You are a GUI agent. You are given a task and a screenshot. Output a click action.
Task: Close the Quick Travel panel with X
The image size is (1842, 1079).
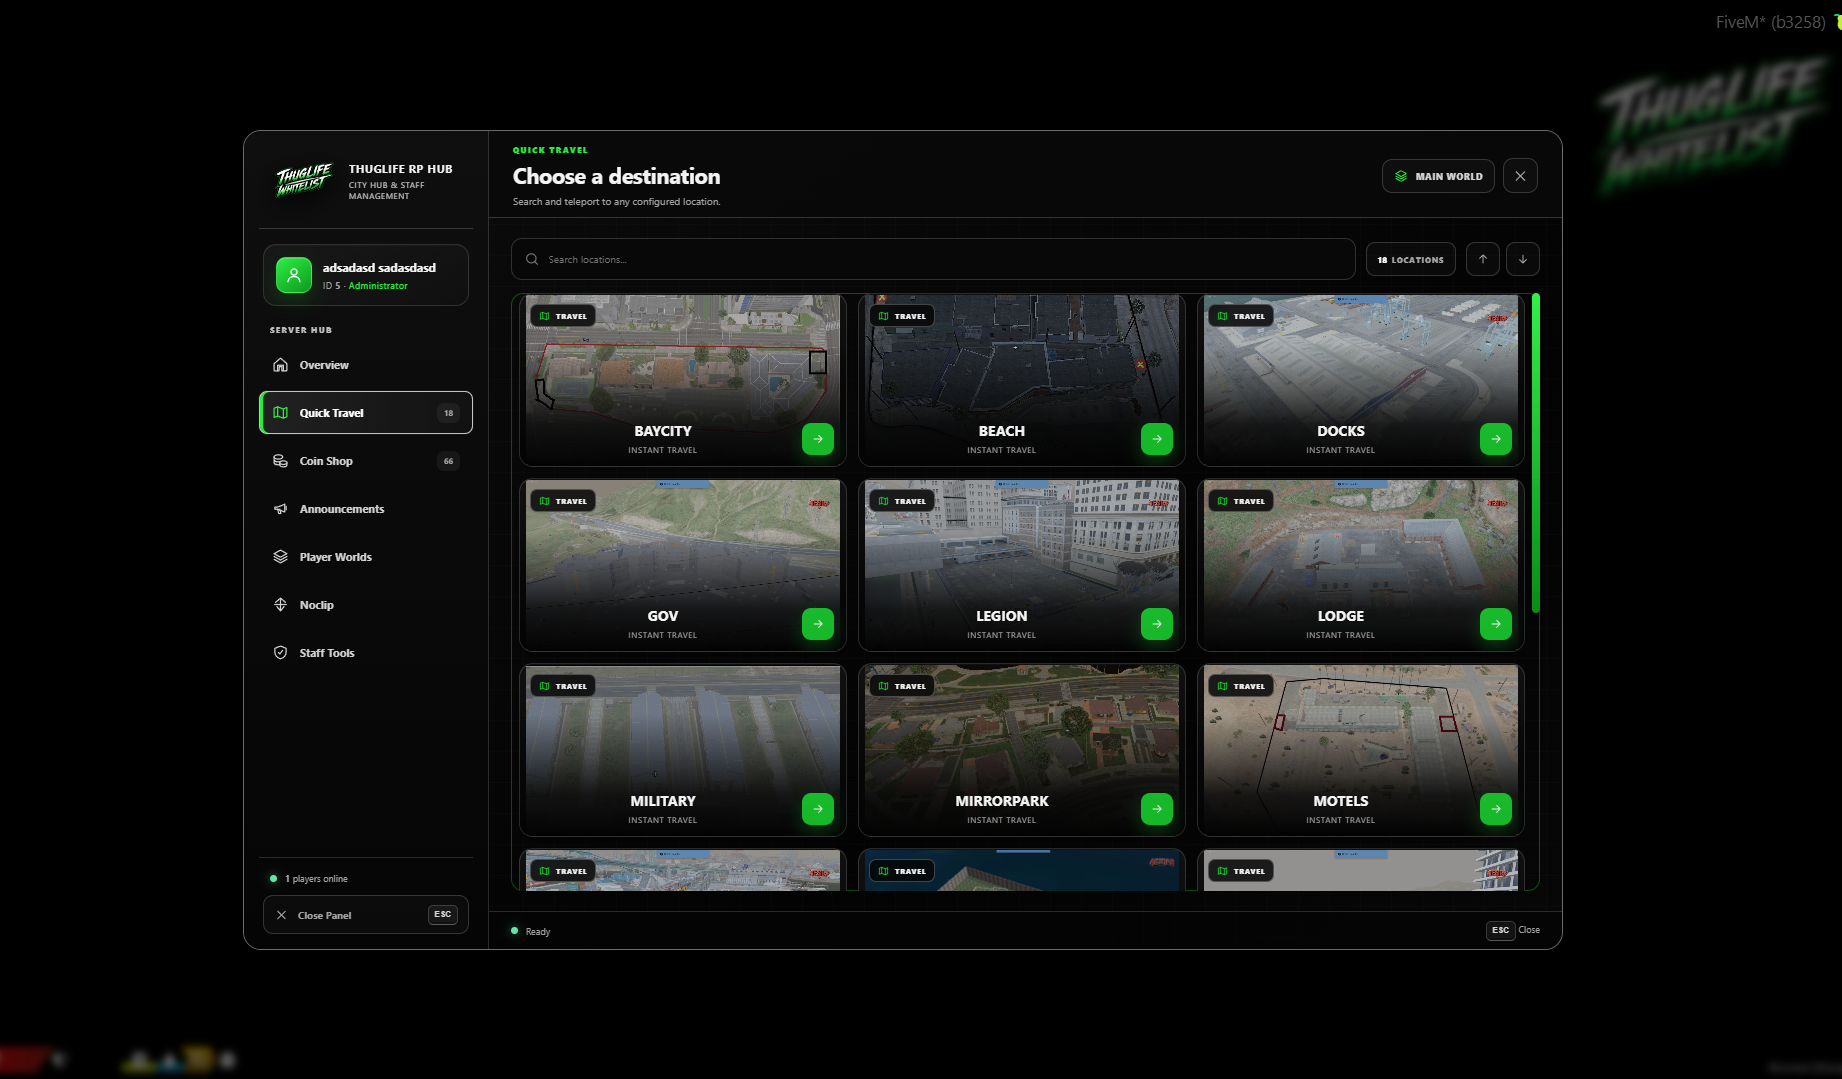[x=1520, y=176]
